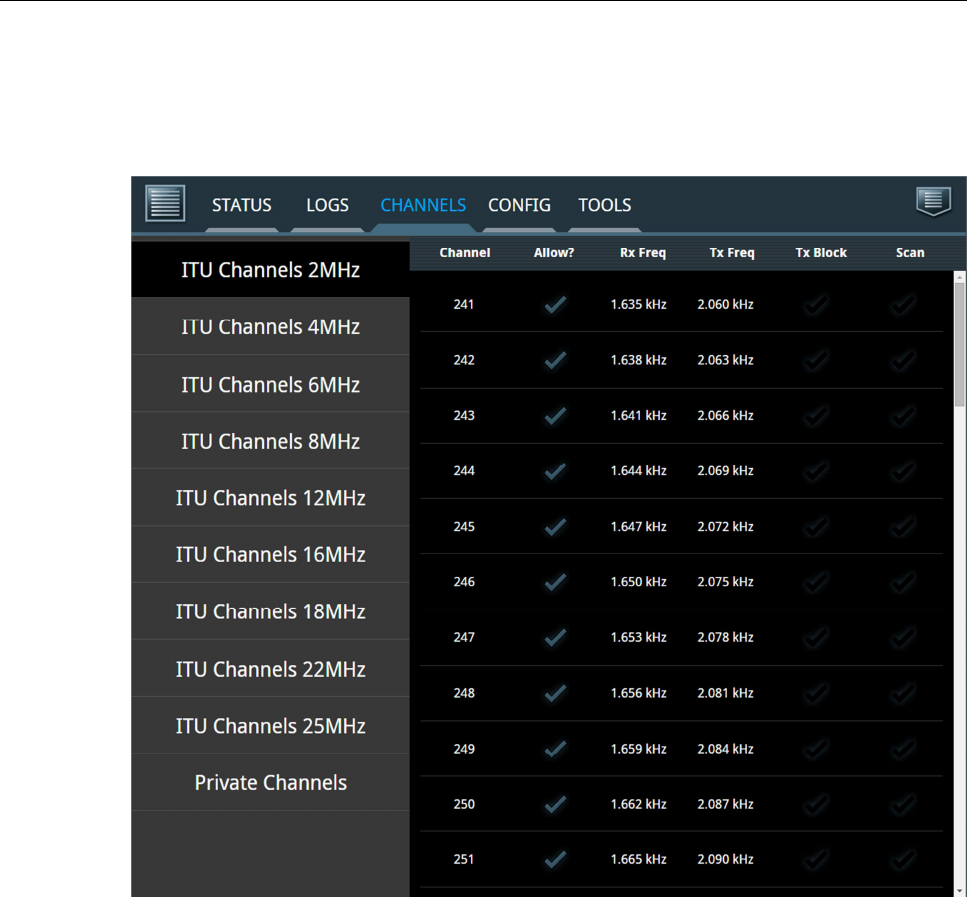This screenshot has width=967, height=897.
Task: Toggle Allow checkmark for channel 245
Action: 555,526
